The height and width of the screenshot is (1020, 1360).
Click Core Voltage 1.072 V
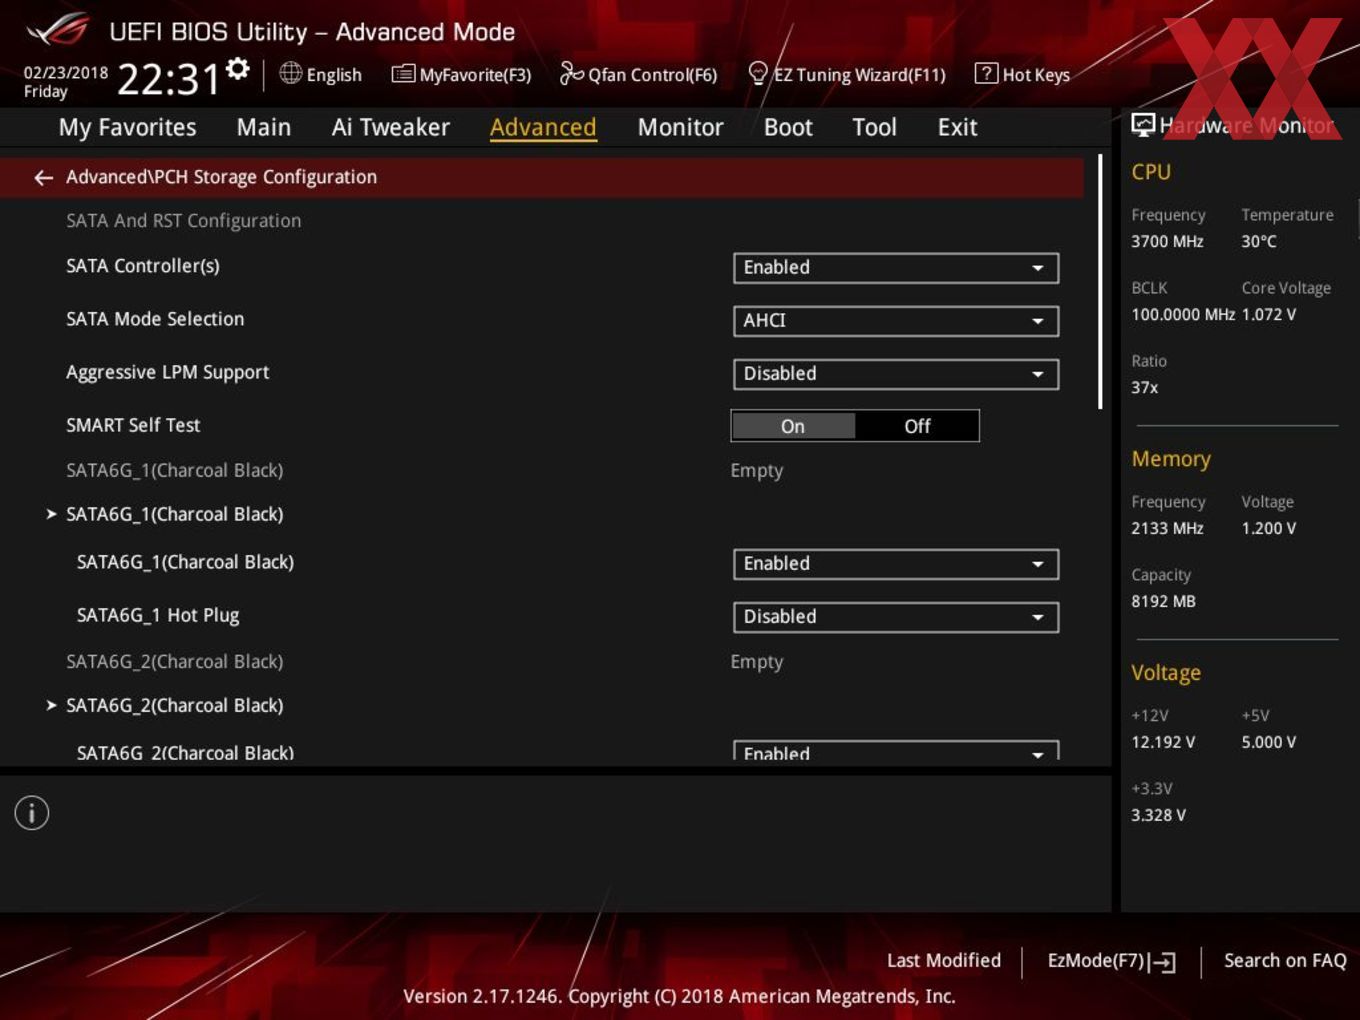[x=1269, y=314]
